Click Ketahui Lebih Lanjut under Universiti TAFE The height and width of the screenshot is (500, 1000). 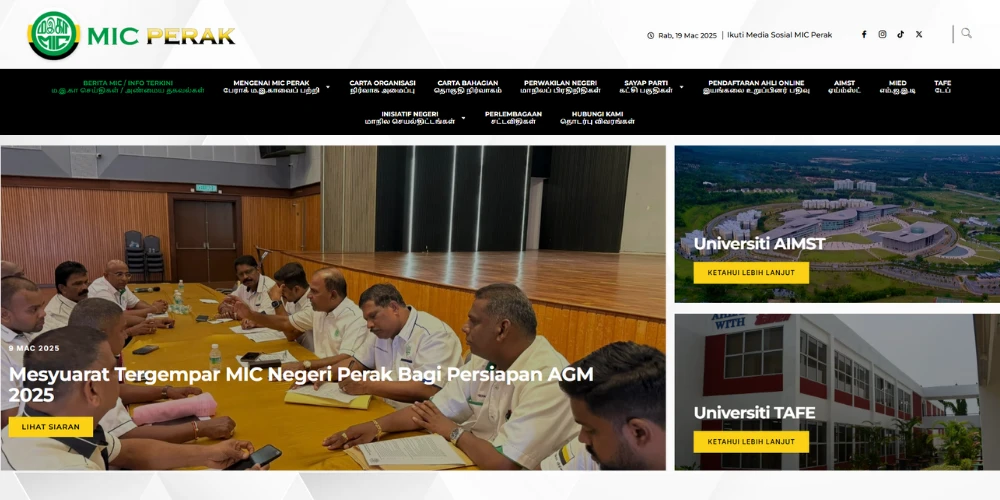click(751, 442)
